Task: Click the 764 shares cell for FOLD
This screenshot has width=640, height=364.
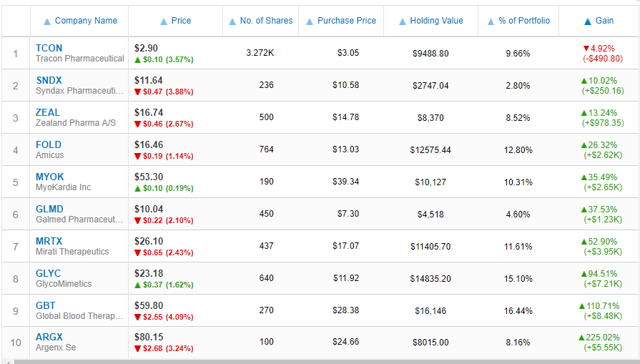Action: 266,150
